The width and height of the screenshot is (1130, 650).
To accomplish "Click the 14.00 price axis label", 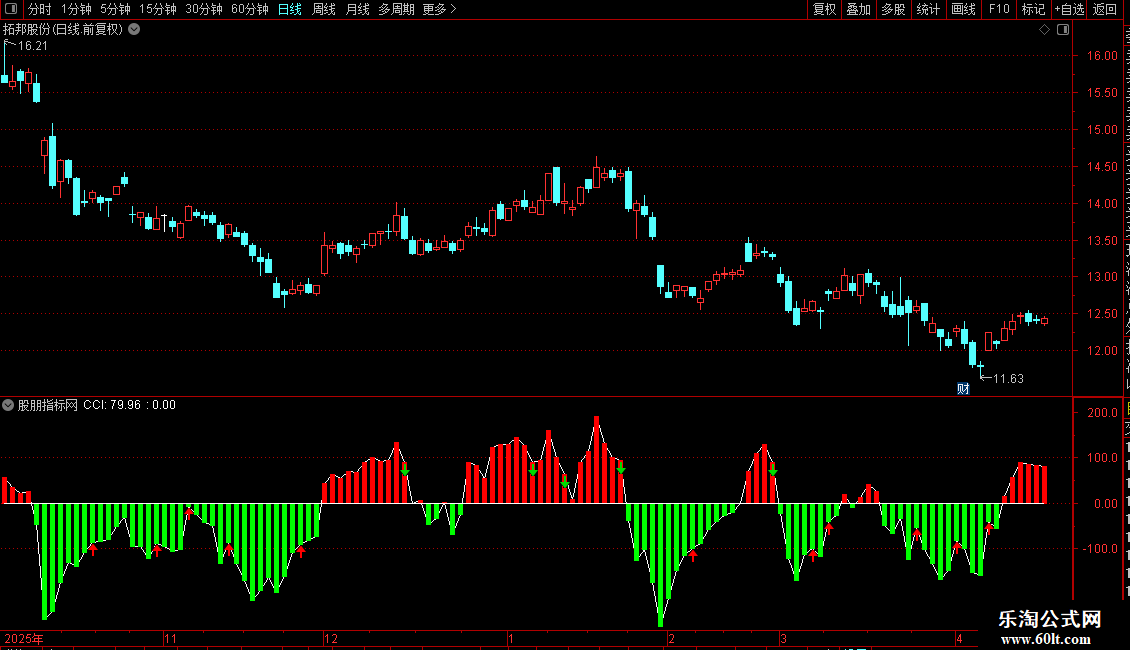I will (x=1102, y=204).
